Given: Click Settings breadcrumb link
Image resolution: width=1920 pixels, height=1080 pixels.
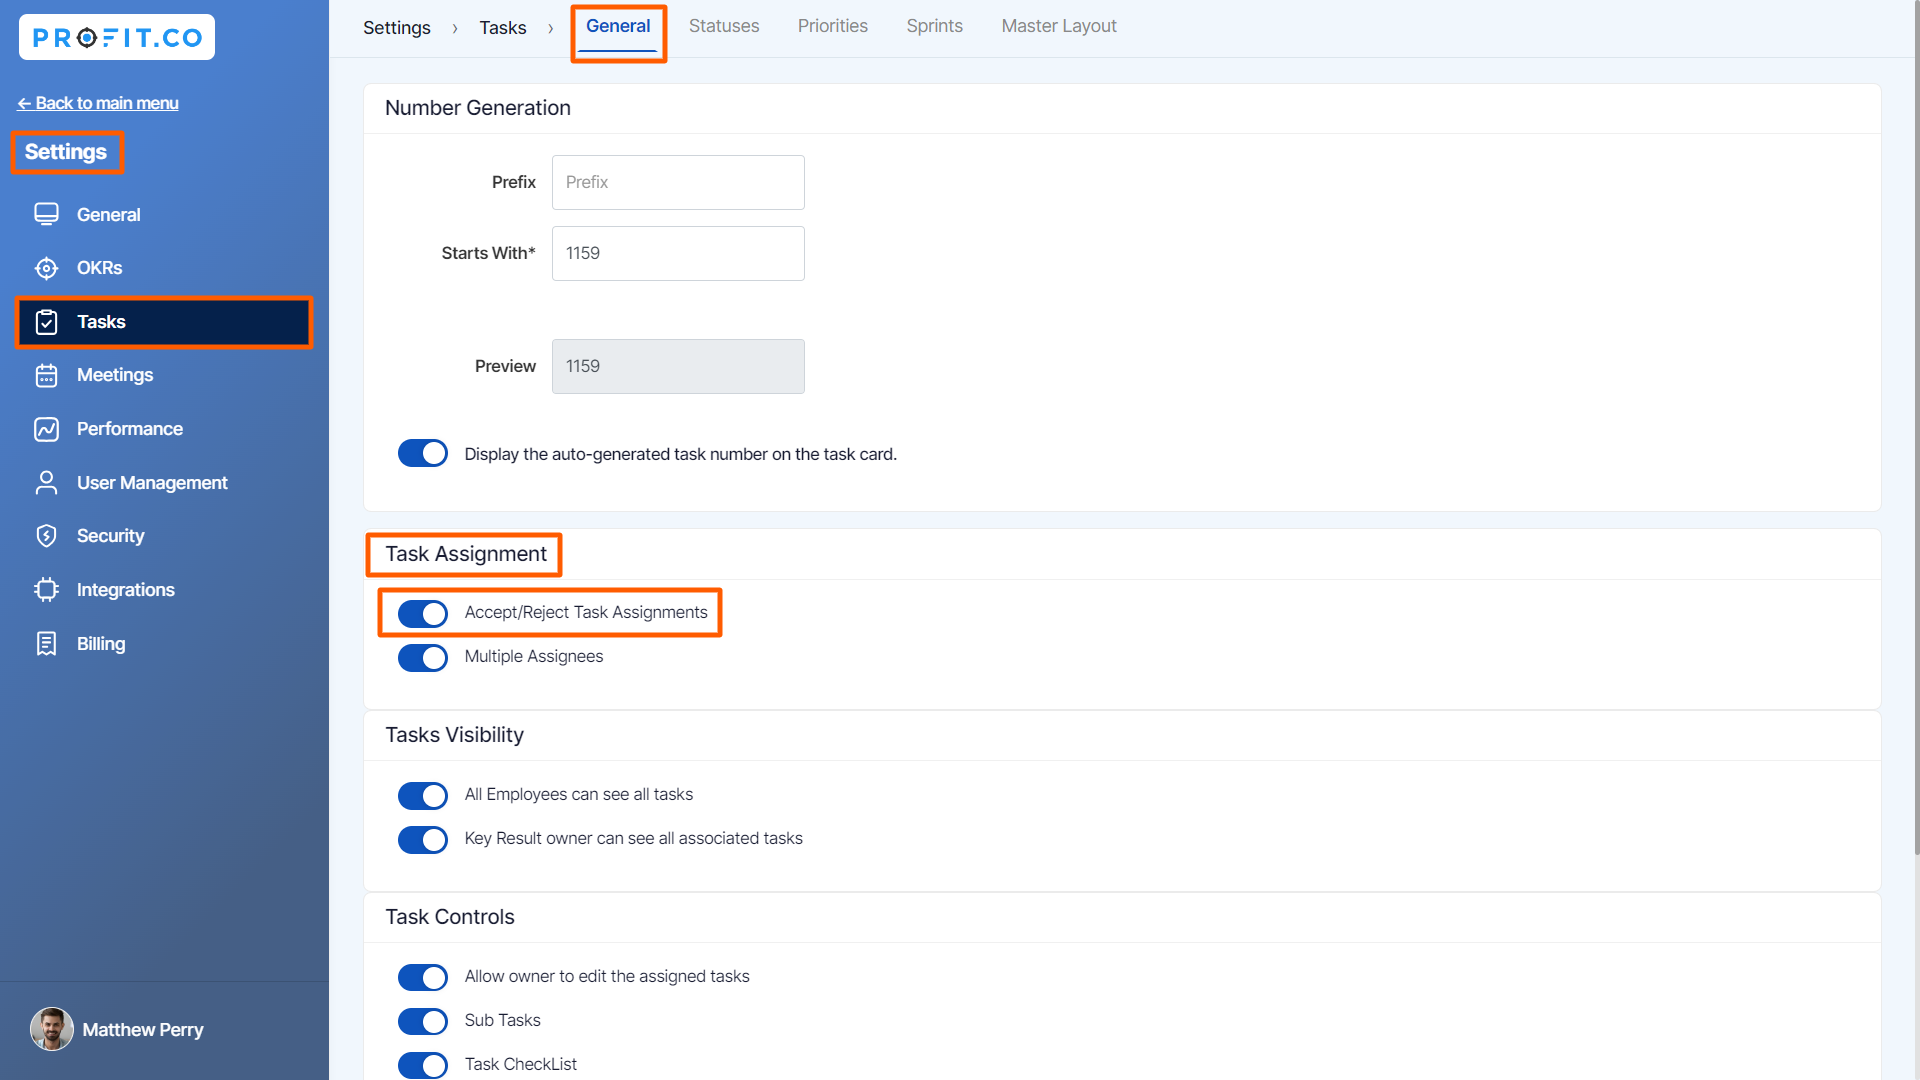Looking at the screenshot, I should point(396,28).
